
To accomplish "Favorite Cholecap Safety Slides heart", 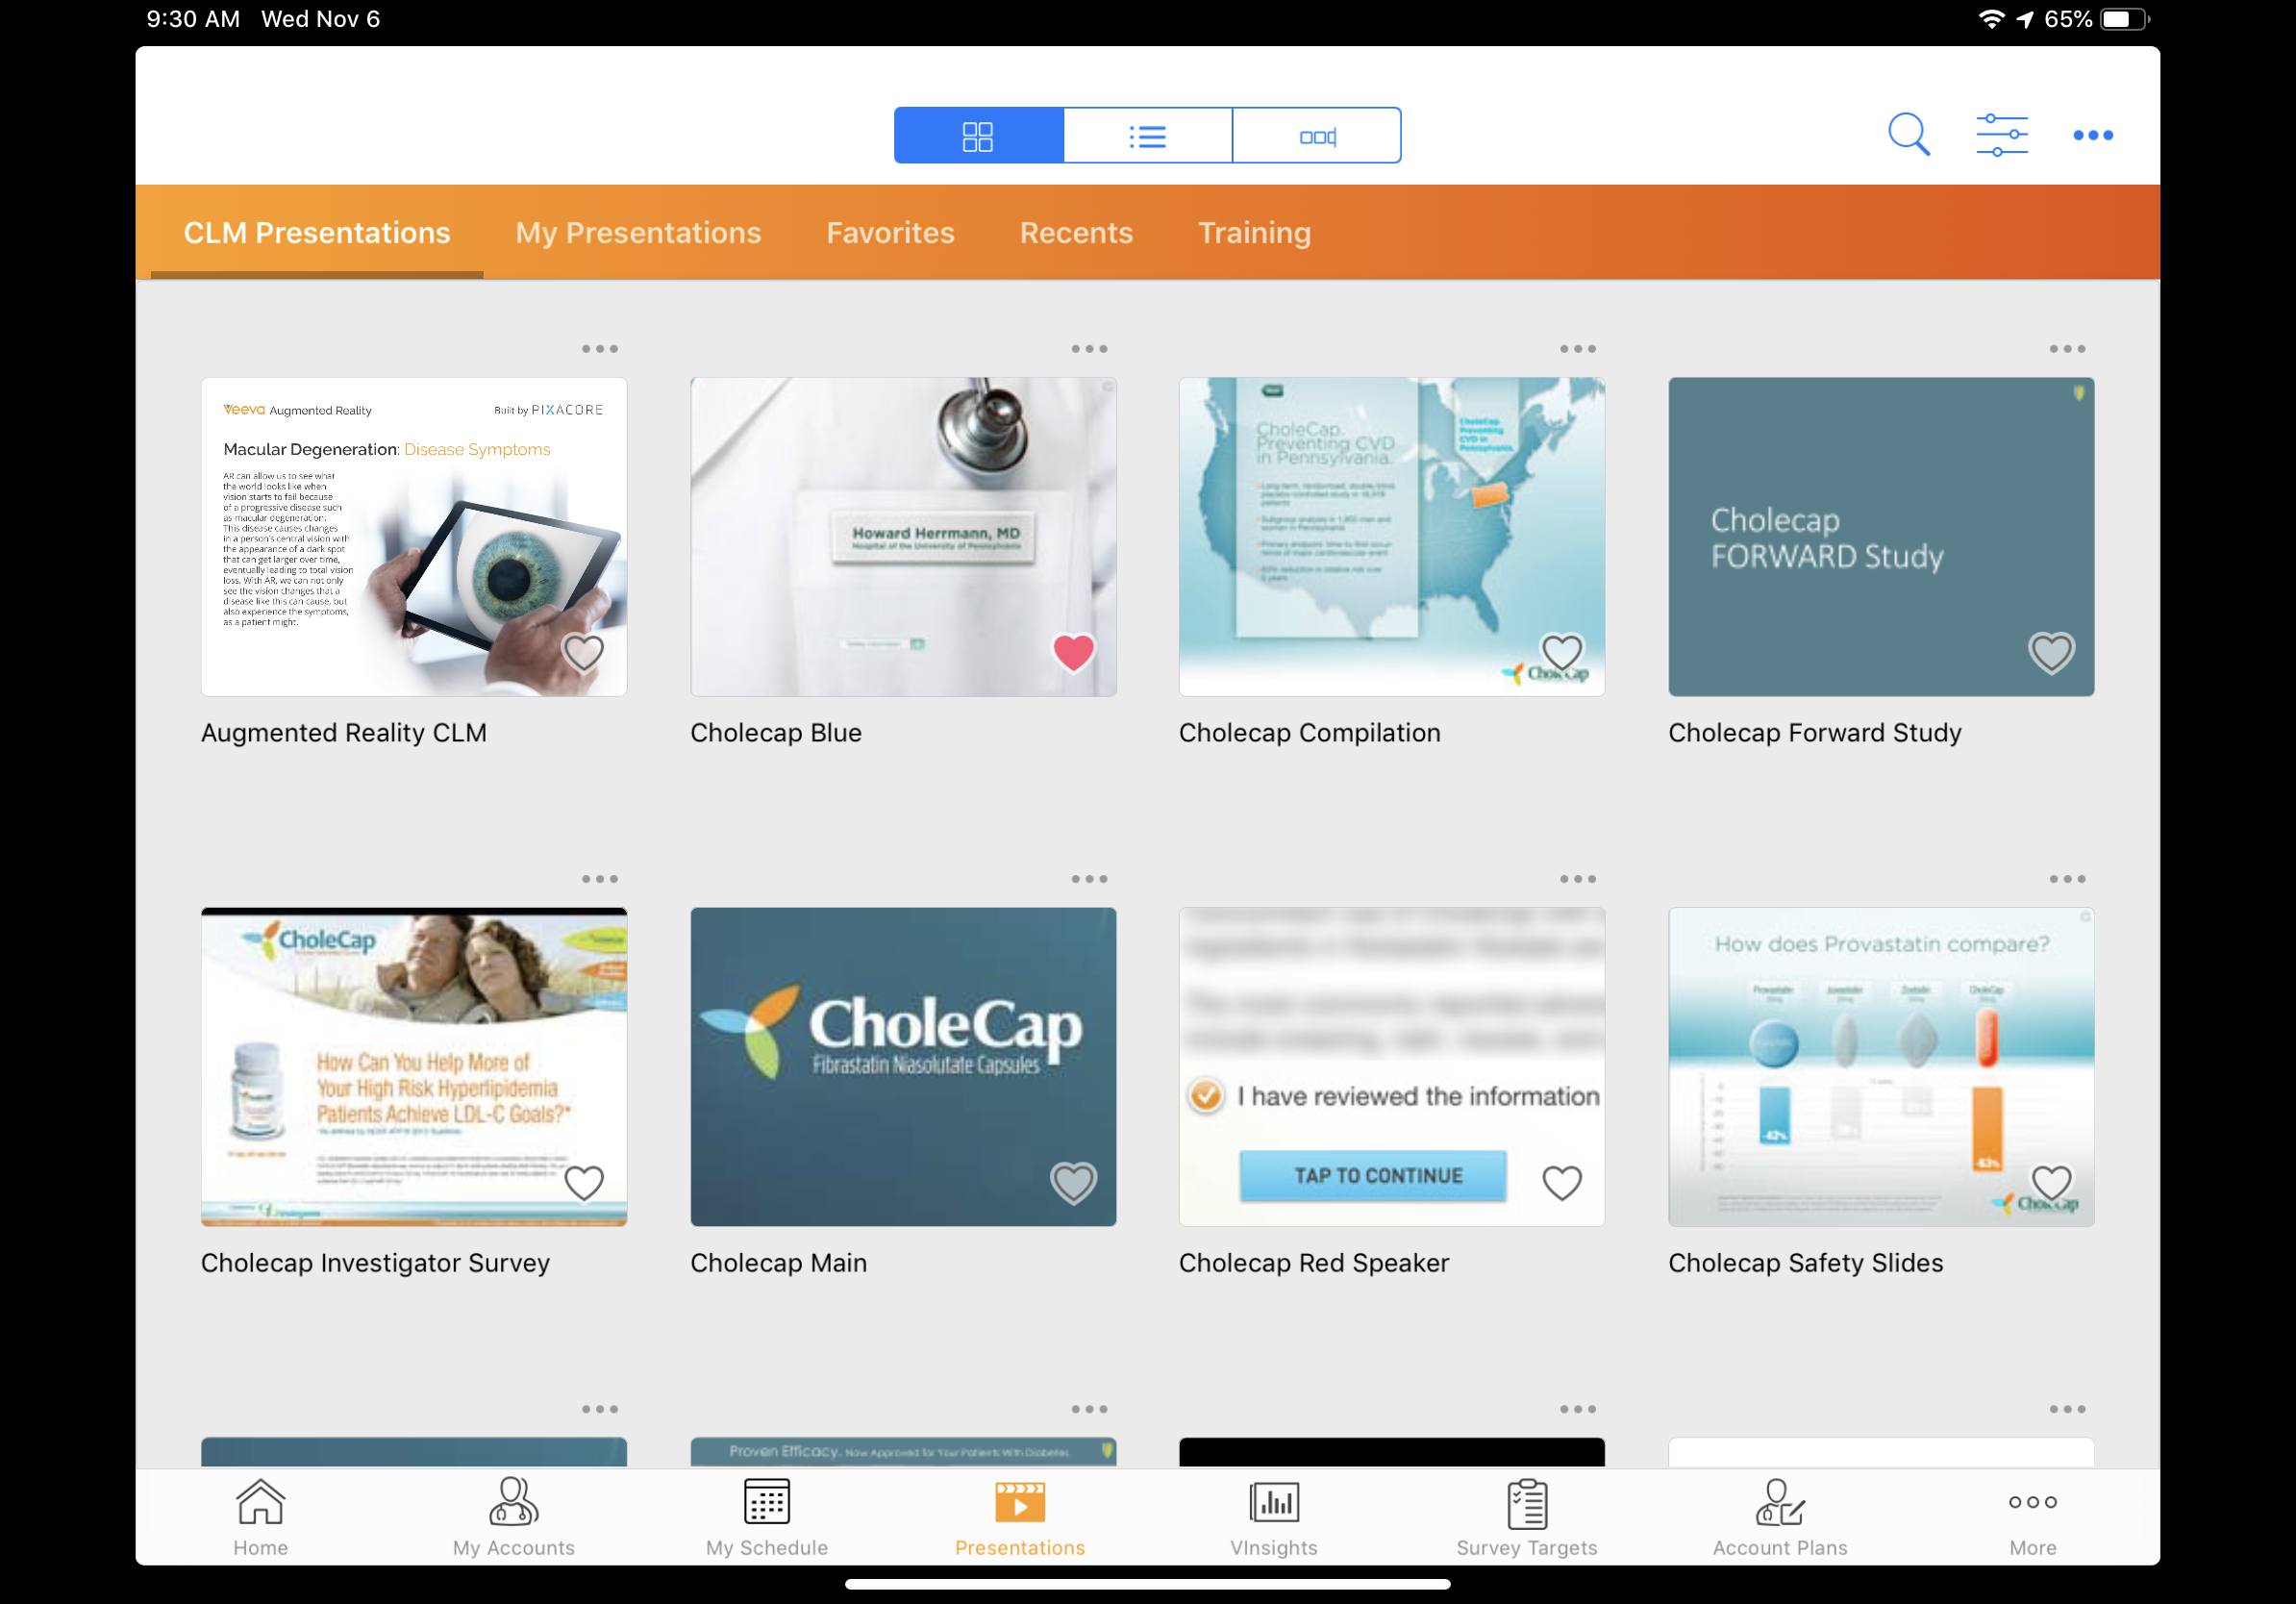I will coord(2051,1183).
